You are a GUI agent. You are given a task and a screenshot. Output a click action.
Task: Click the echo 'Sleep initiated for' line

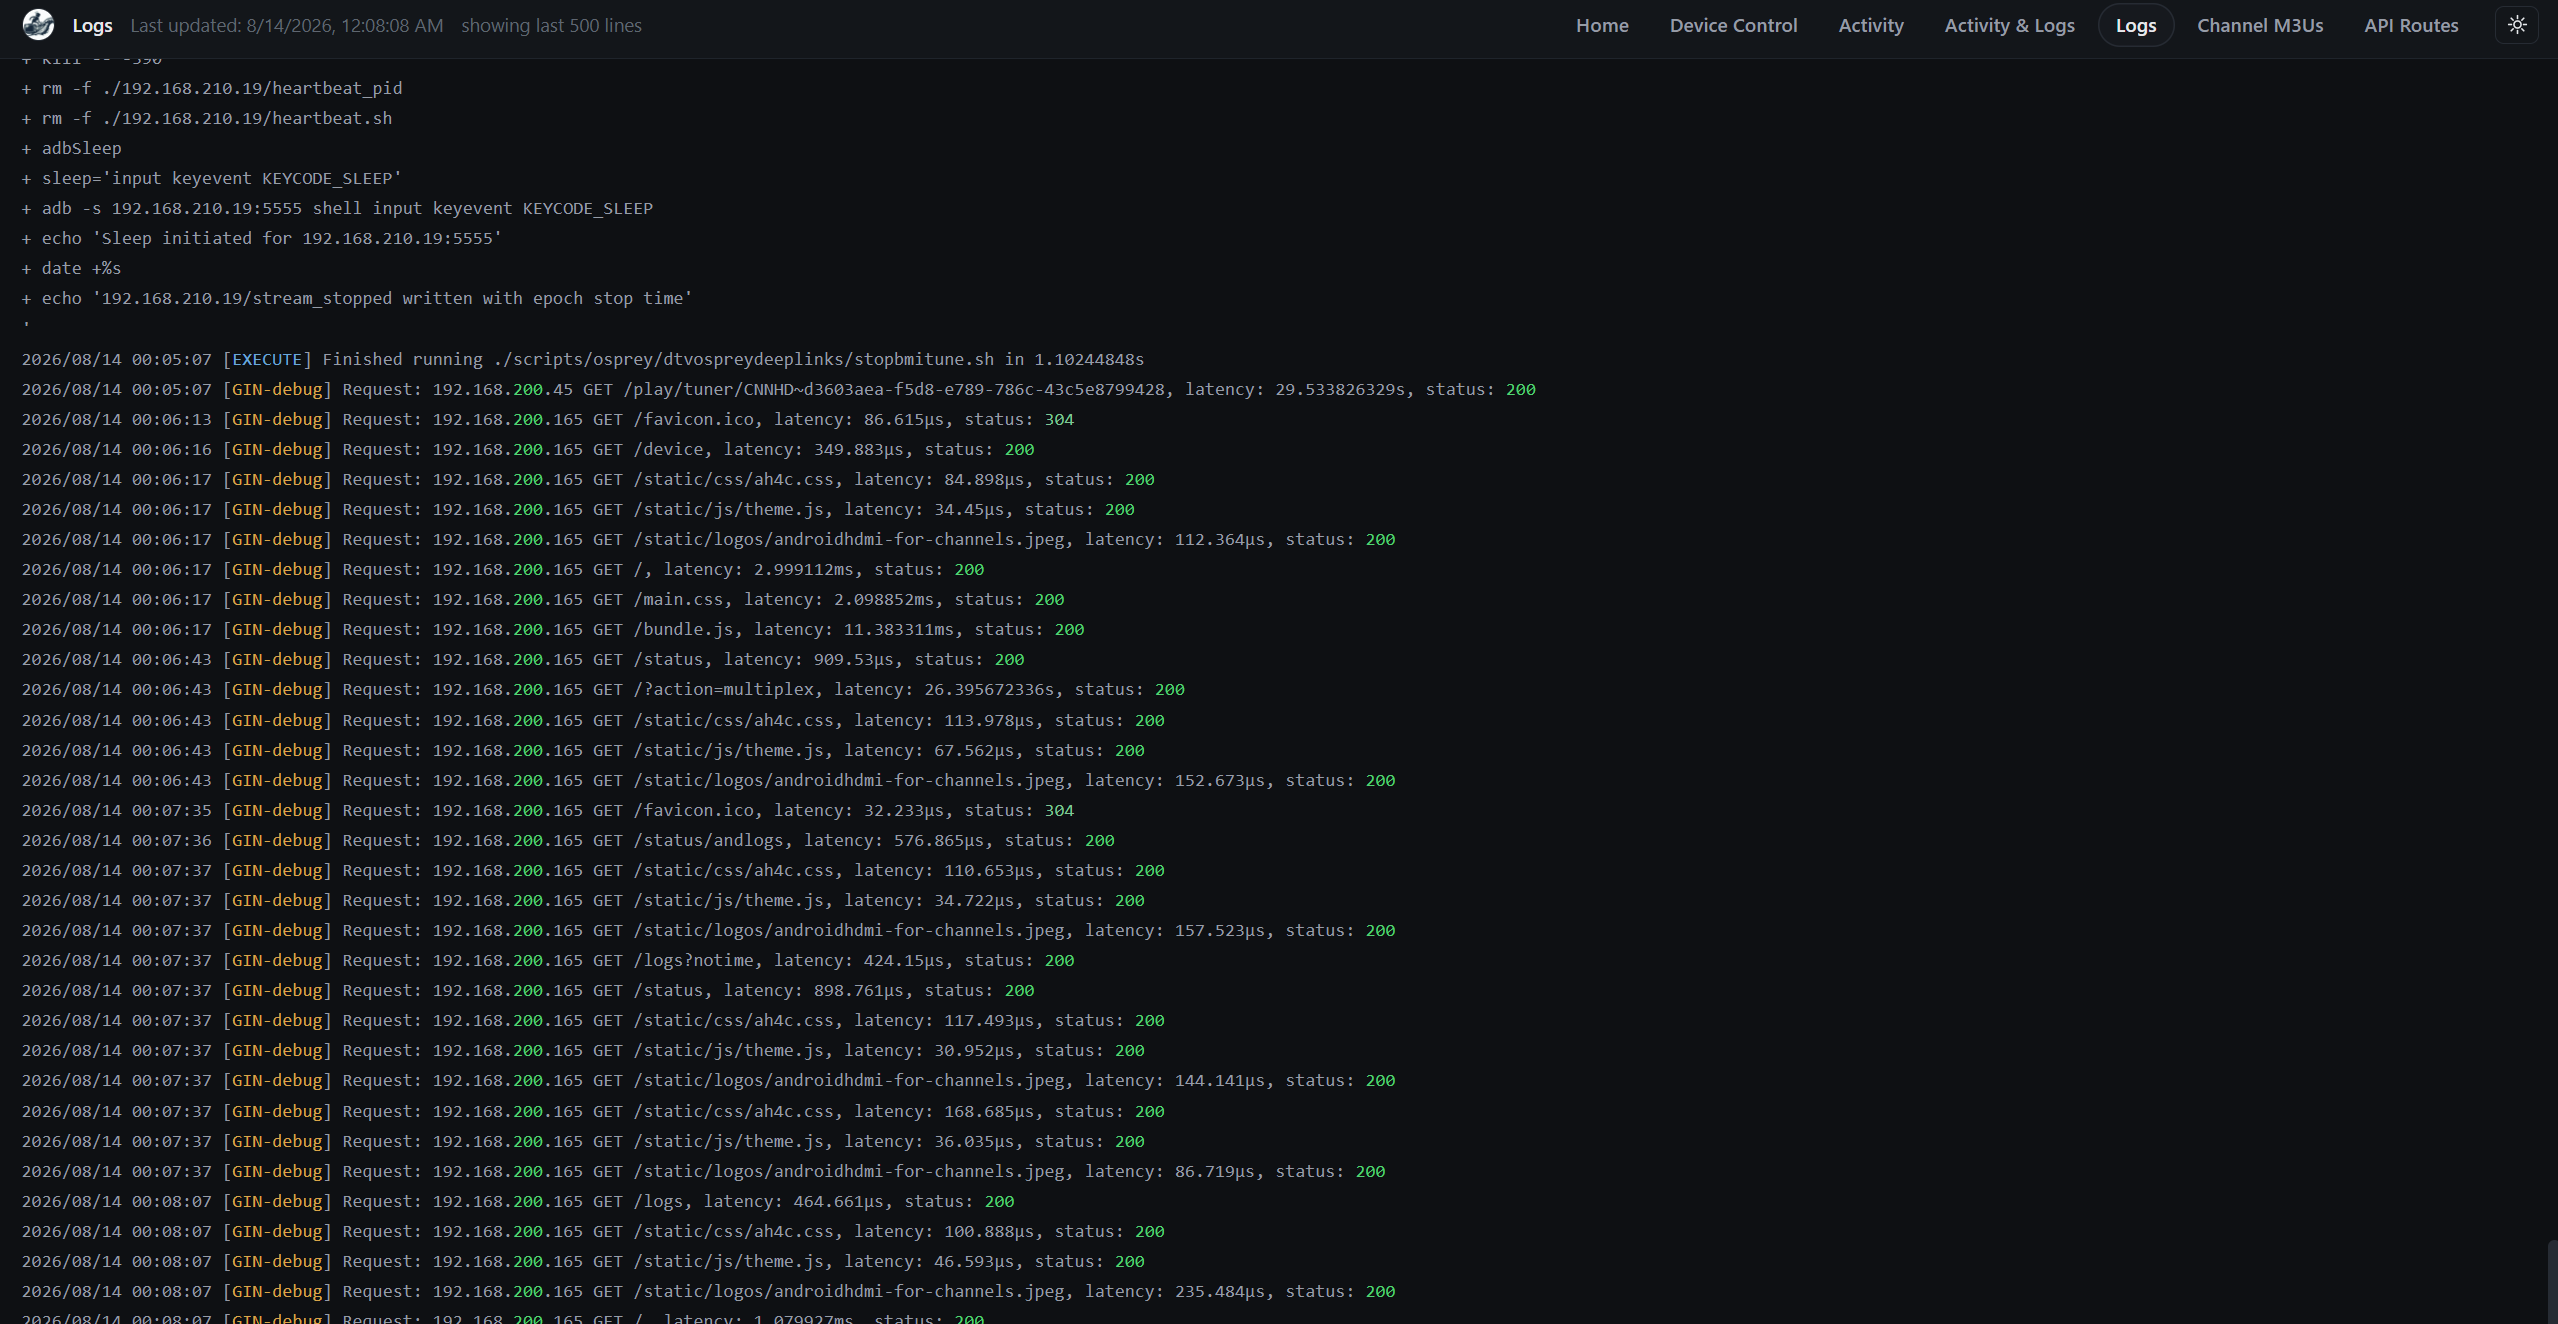click(262, 238)
